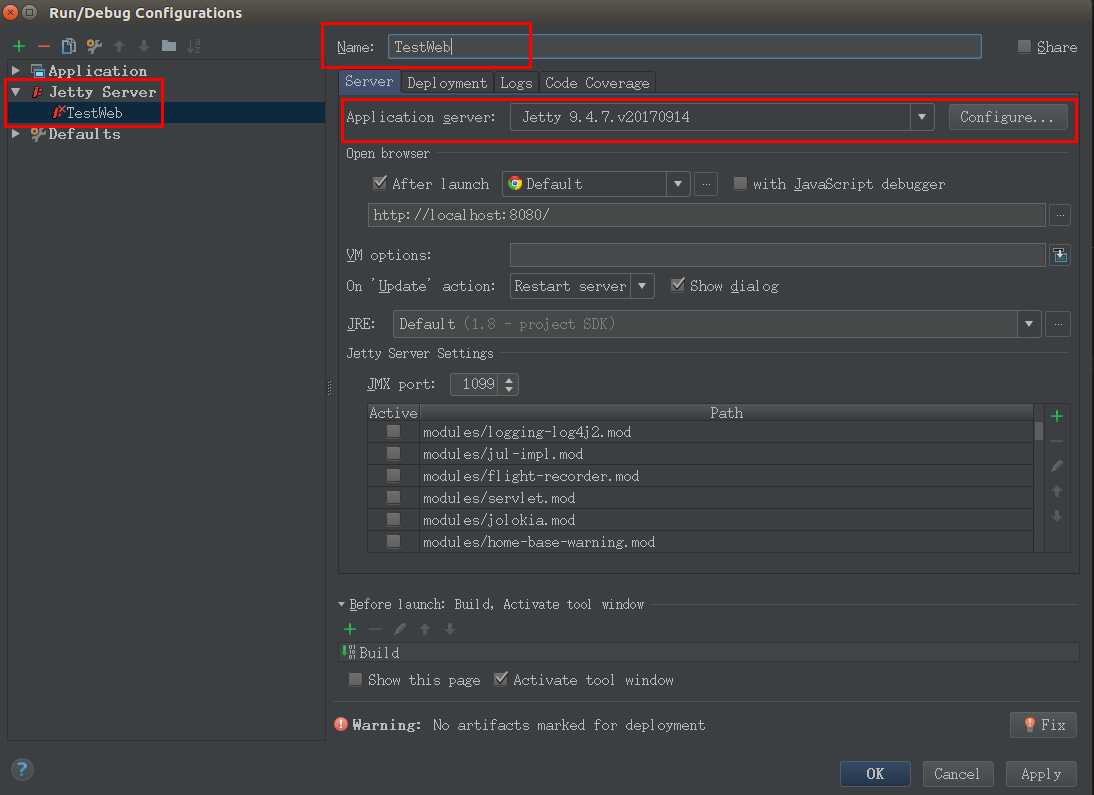
Task: Activate the modules/servlet.mod checkbox
Action: [x=394, y=498]
